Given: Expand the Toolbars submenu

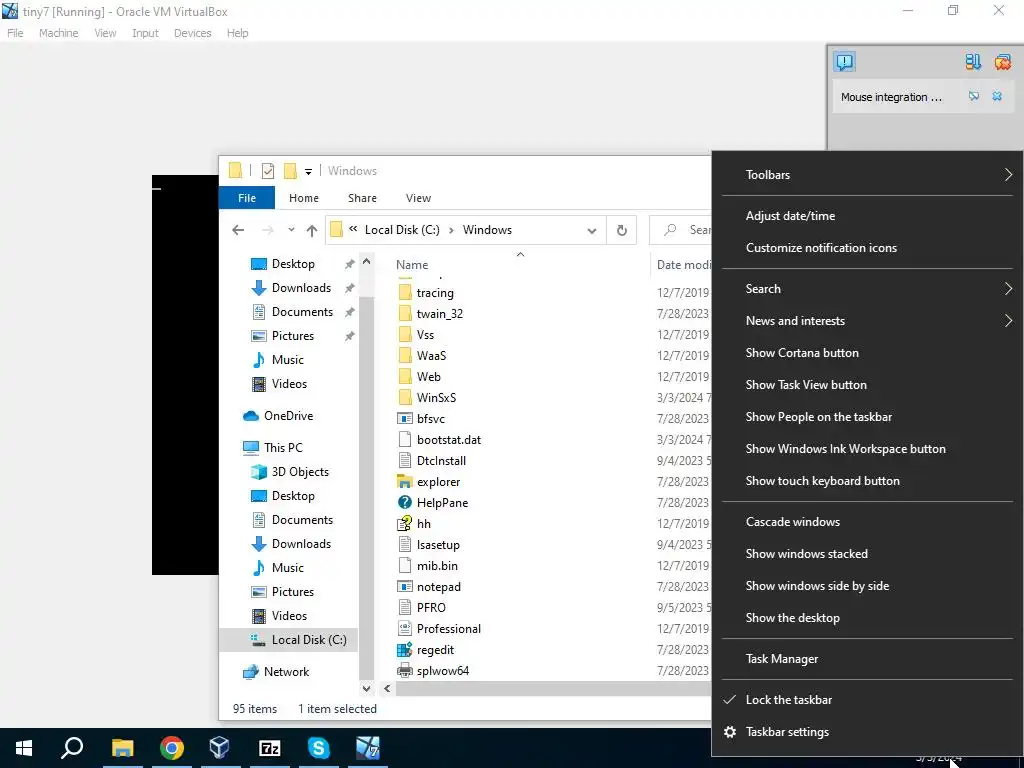Looking at the screenshot, I should pos(867,174).
